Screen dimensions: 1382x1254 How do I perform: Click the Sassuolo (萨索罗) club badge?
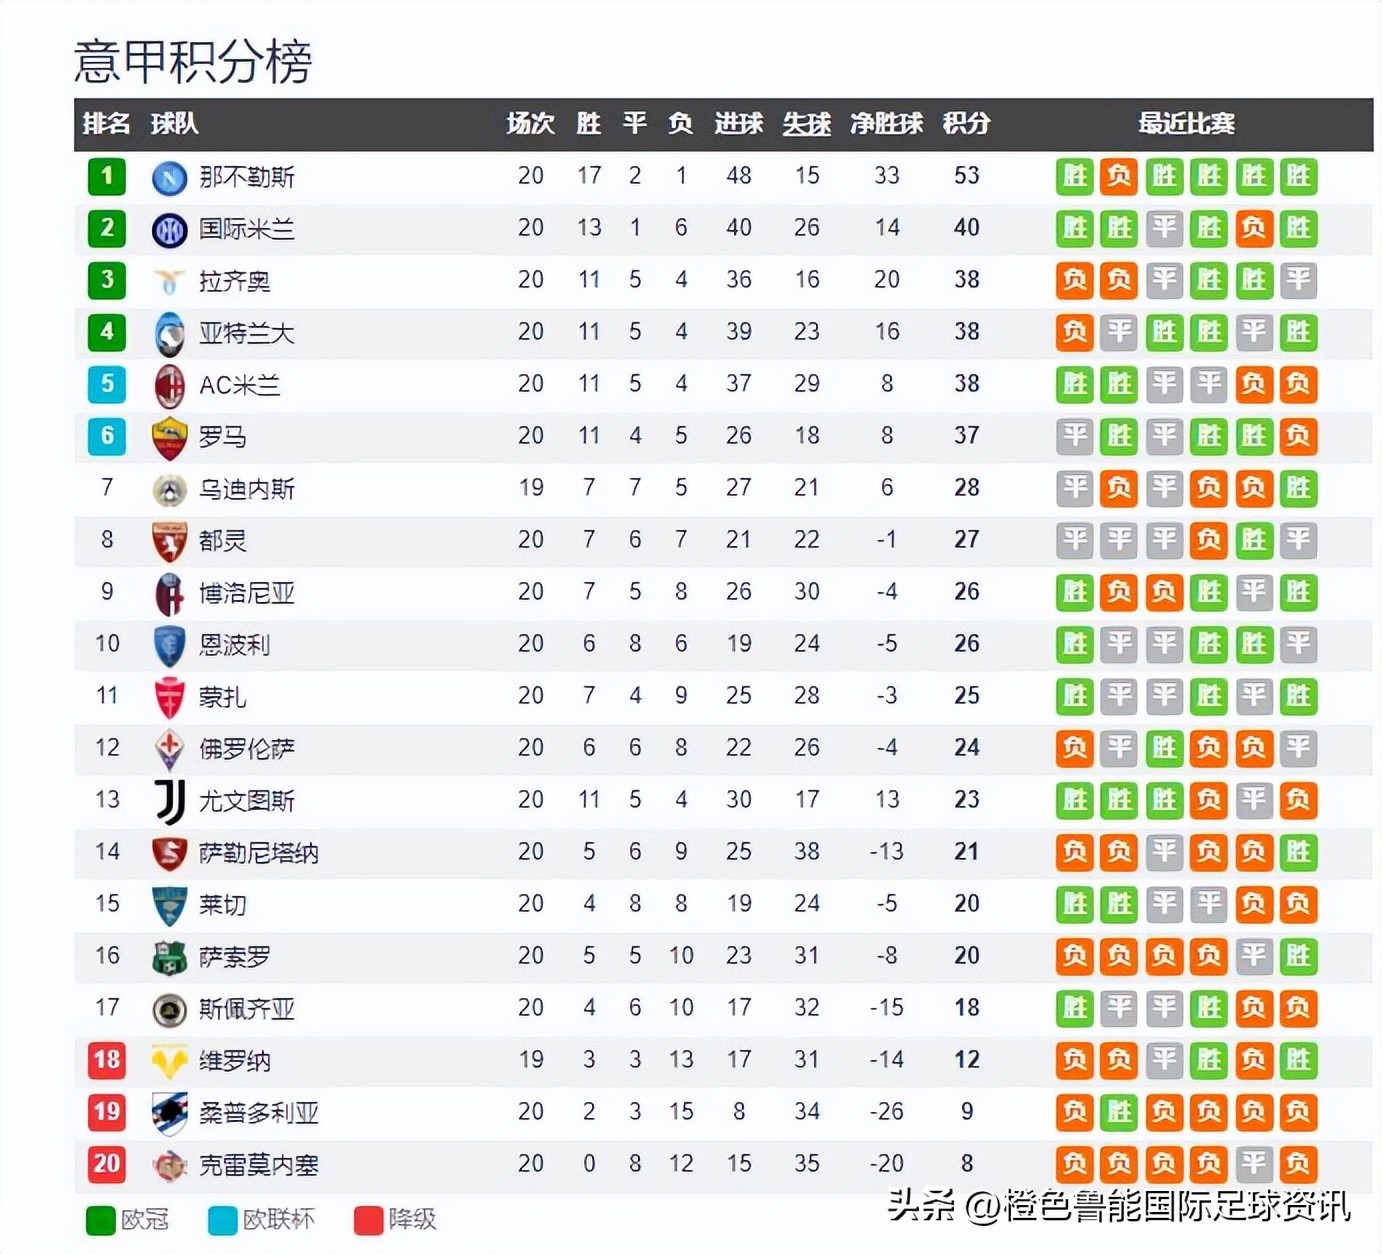coord(169,957)
